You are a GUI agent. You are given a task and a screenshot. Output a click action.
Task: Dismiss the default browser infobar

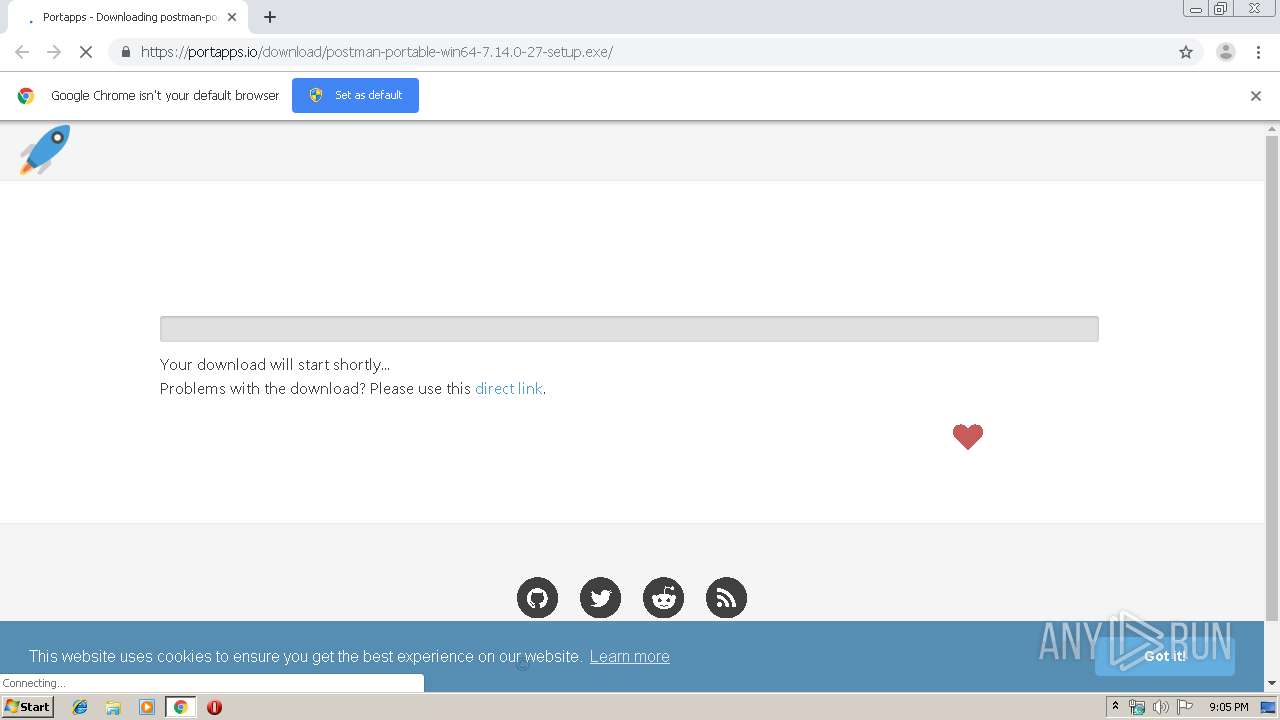tap(1256, 96)
